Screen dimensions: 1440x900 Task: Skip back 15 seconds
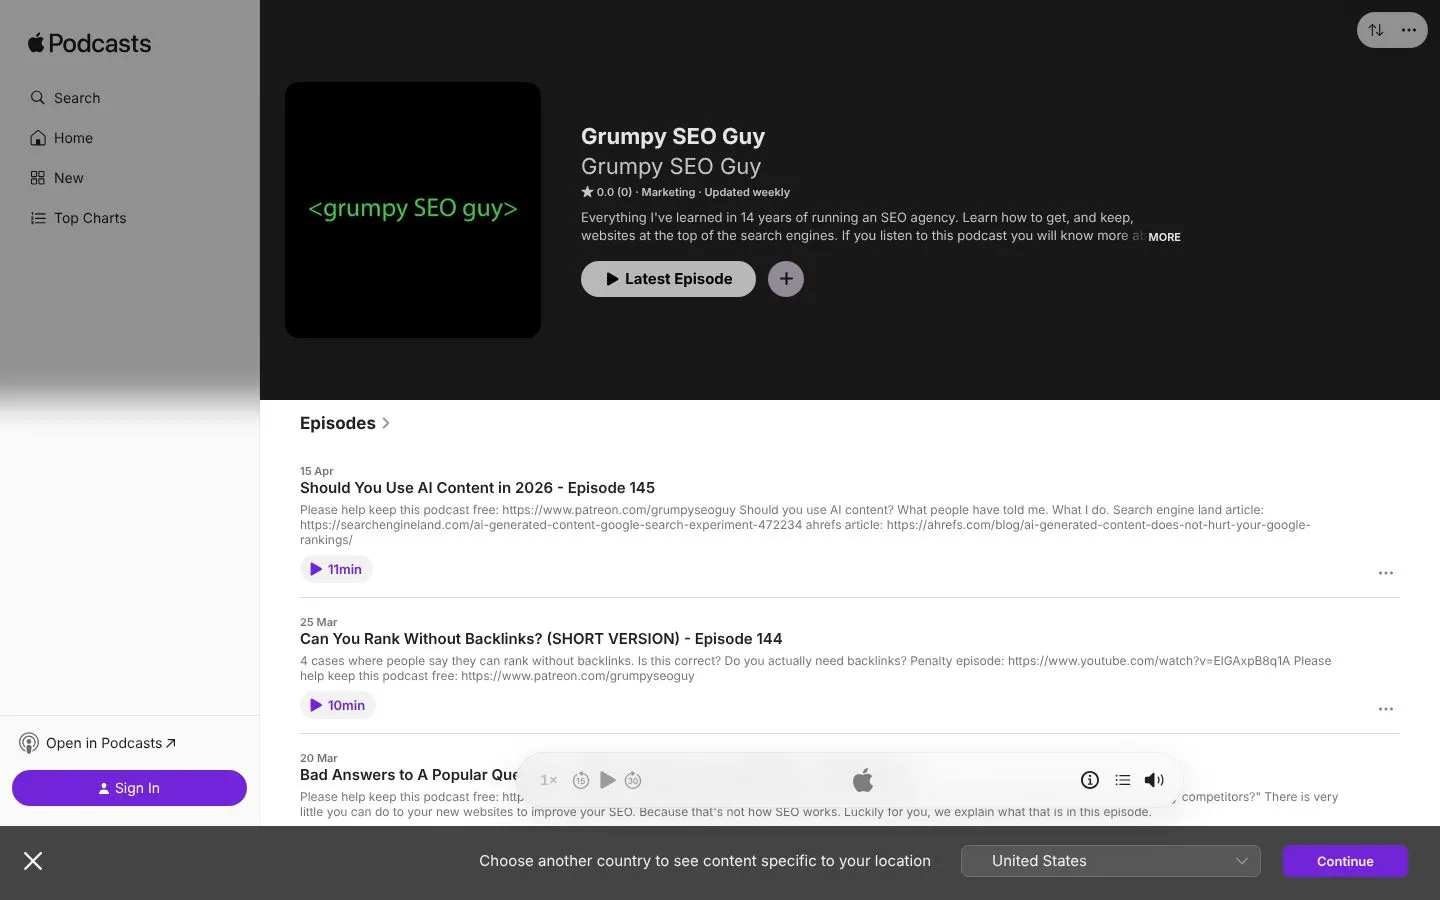pyautogui.click(x=581, y=780)
